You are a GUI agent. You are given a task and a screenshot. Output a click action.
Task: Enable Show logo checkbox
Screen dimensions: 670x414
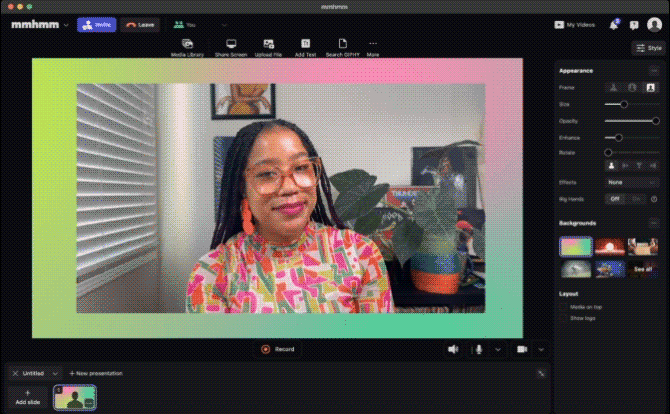[x=563, y=318]
